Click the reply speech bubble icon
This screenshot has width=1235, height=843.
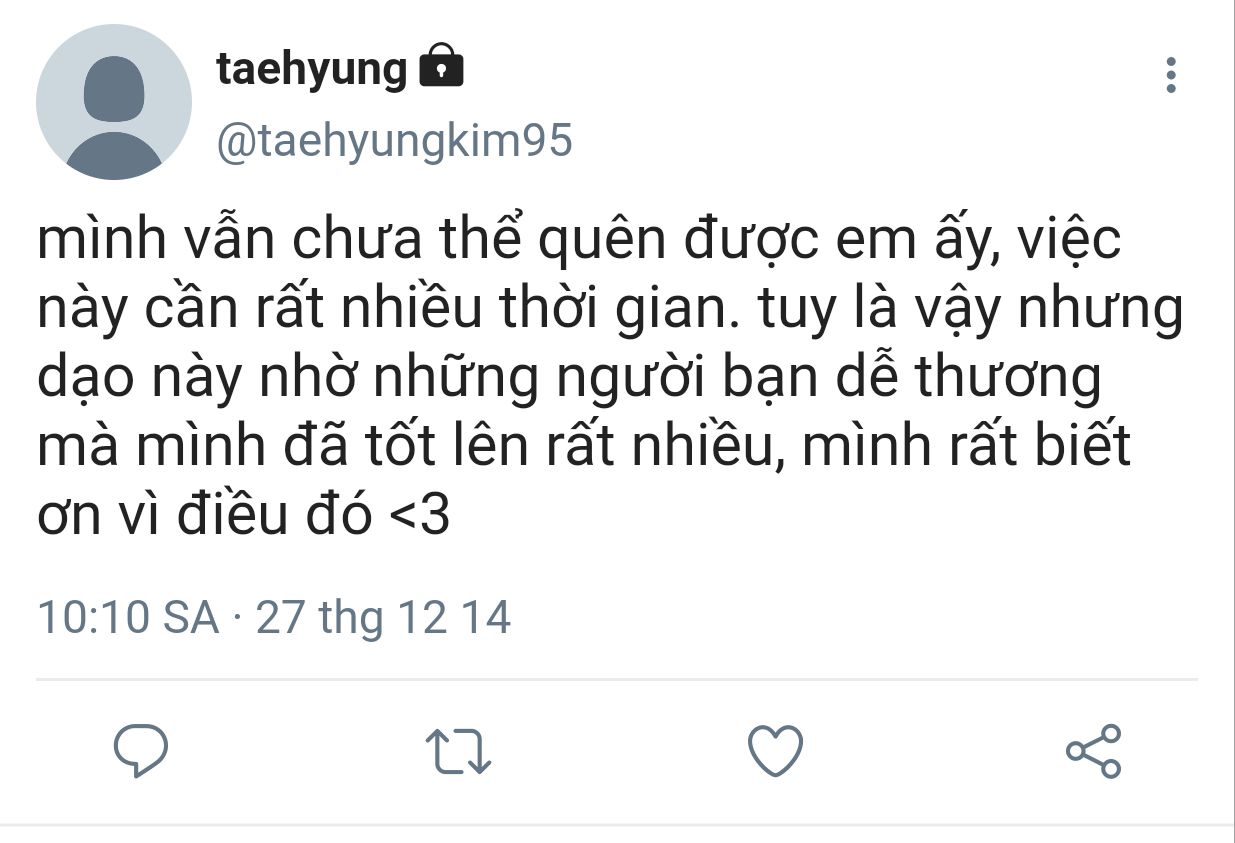coord(141,751)
